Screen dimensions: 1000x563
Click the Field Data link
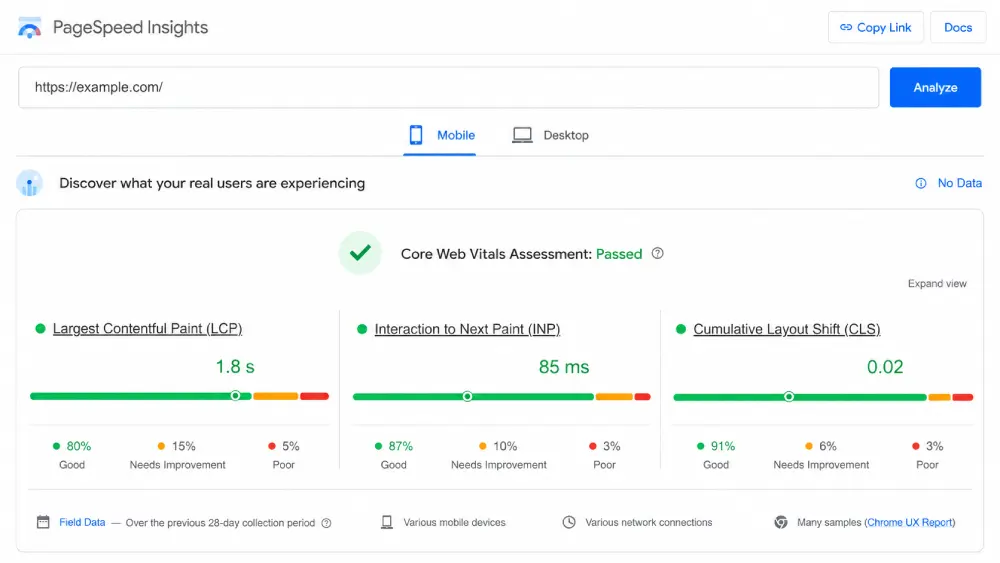tap(82, 522)
